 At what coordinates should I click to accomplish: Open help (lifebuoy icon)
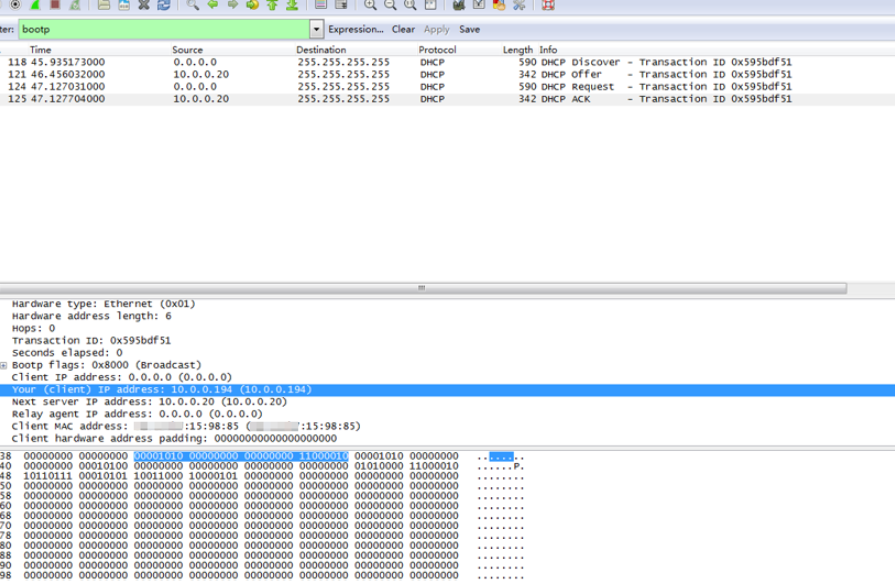(x=548, y=5)
